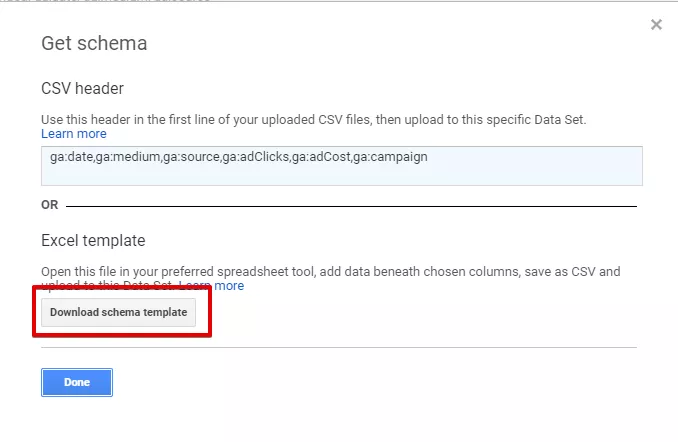678x442 pixels.
Task: Click the CSV header section heading
Action: [83, 88]
